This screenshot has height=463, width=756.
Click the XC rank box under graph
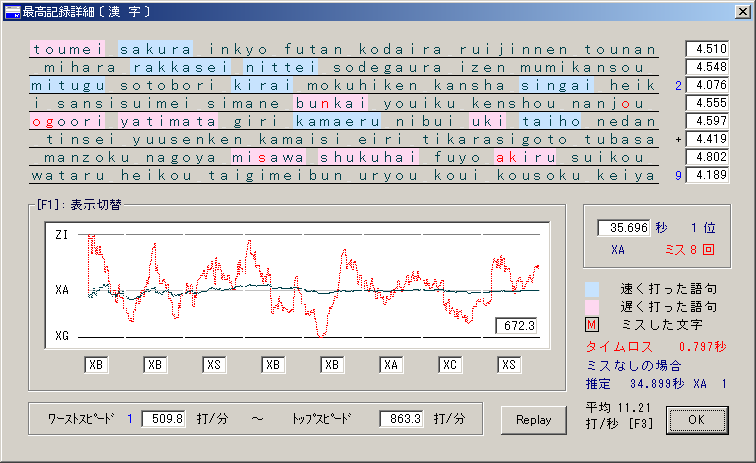(450, 365)
